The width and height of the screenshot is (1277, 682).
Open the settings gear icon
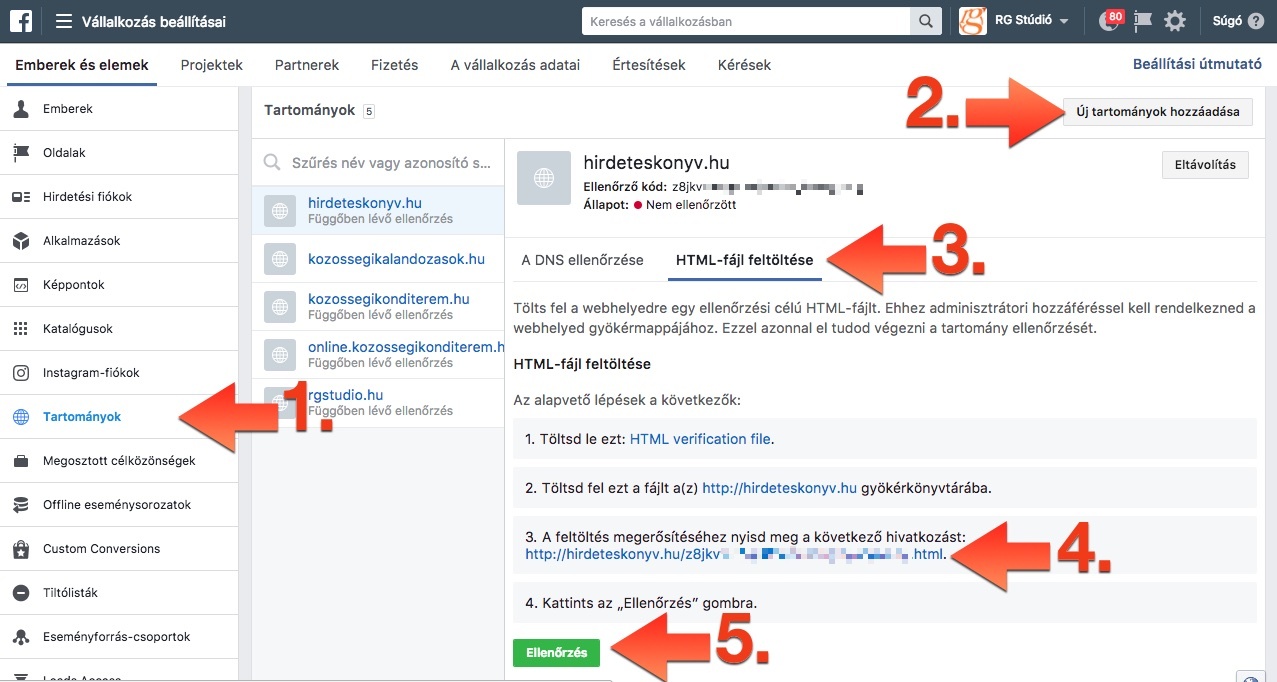1175,21
